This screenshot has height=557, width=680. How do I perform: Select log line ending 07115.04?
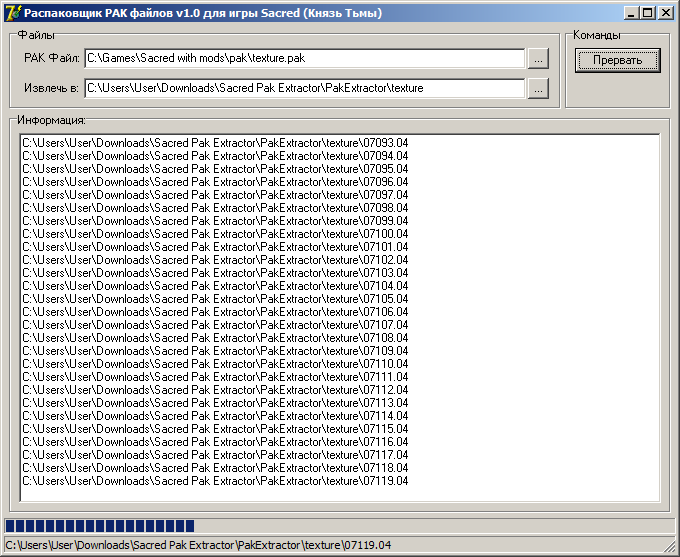(x=215, y=429)
